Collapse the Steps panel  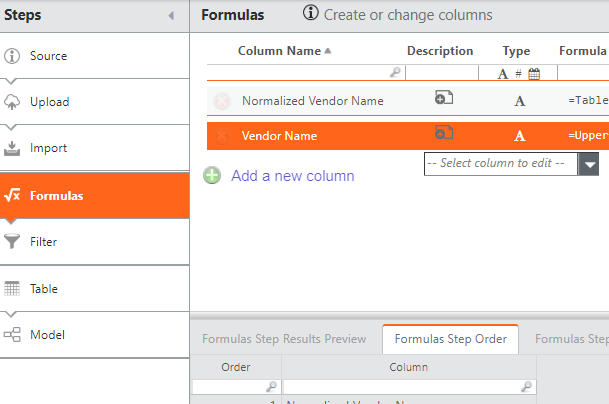click(170, 16)
